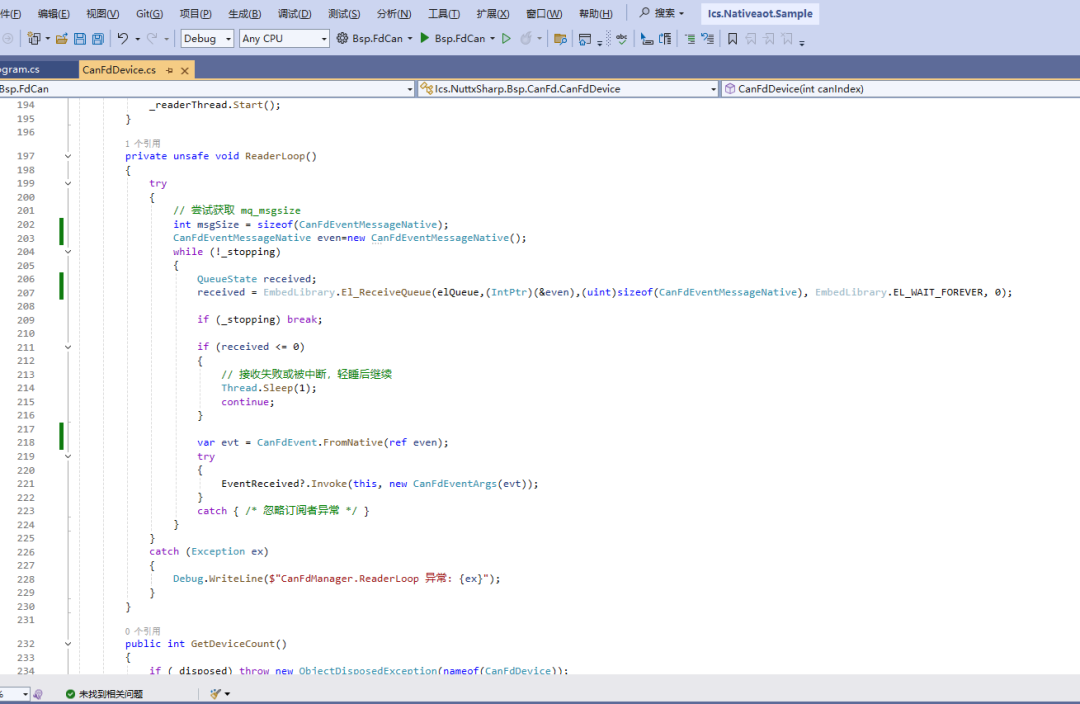This screenshot has height=704, width=1080.
Task: Open the 视图(V) menu
Action: [103, 13]
